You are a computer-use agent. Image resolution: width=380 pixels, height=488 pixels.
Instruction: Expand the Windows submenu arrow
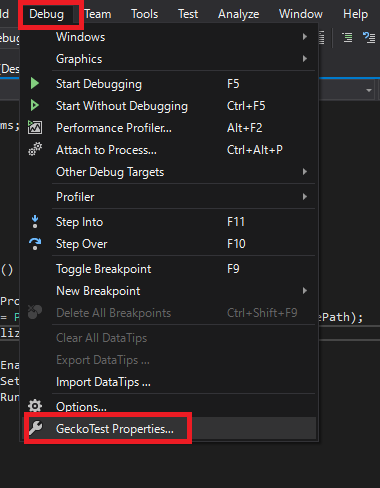click(x=305, y=37)
